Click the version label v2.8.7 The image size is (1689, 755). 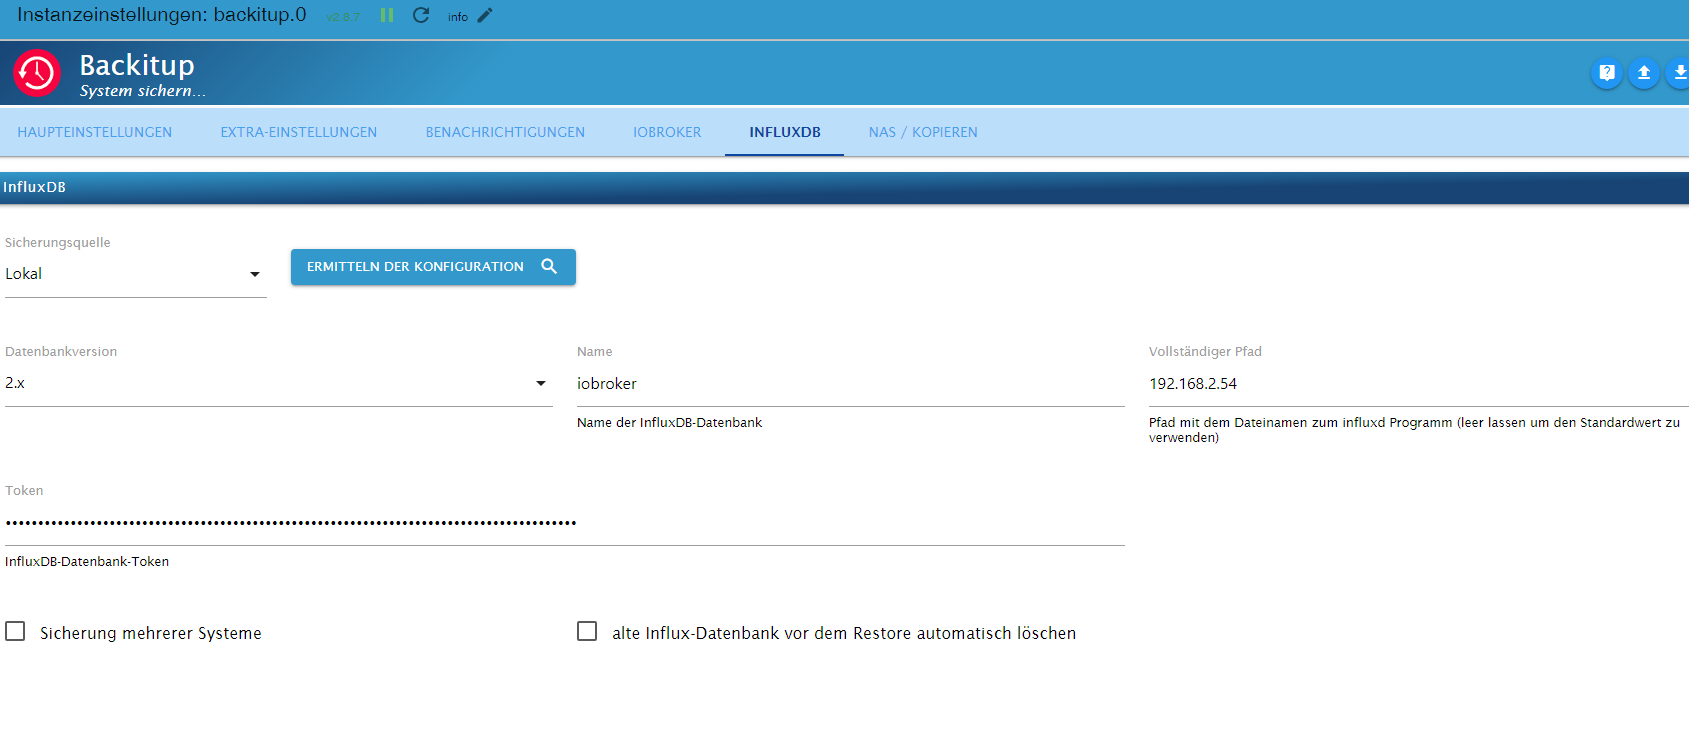(x=343, y=17)
